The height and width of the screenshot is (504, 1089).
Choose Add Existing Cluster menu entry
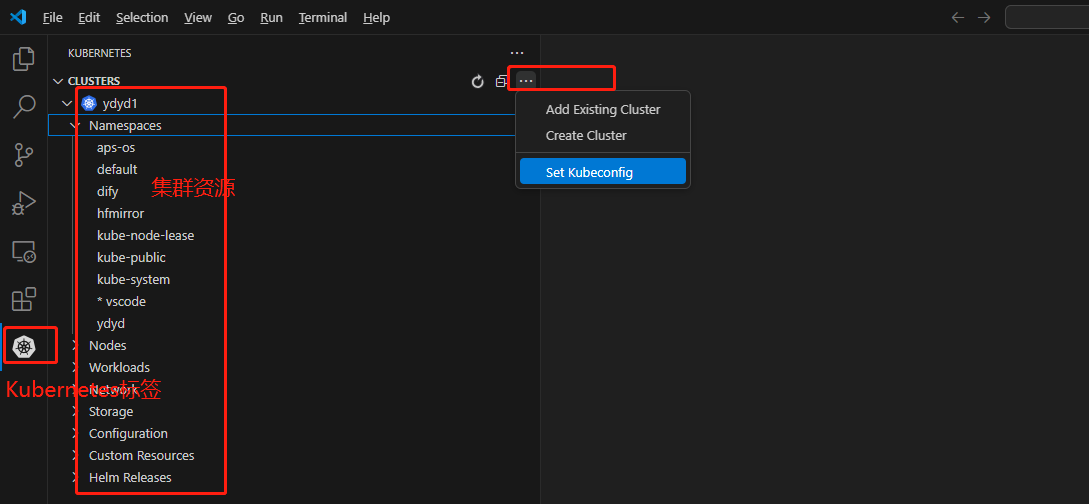click(603, 109)
